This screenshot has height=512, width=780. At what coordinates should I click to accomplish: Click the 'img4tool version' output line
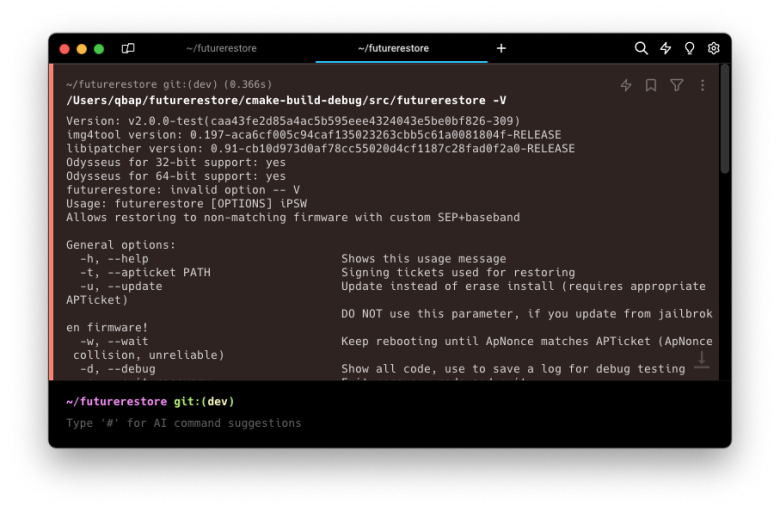coord(313,135)
